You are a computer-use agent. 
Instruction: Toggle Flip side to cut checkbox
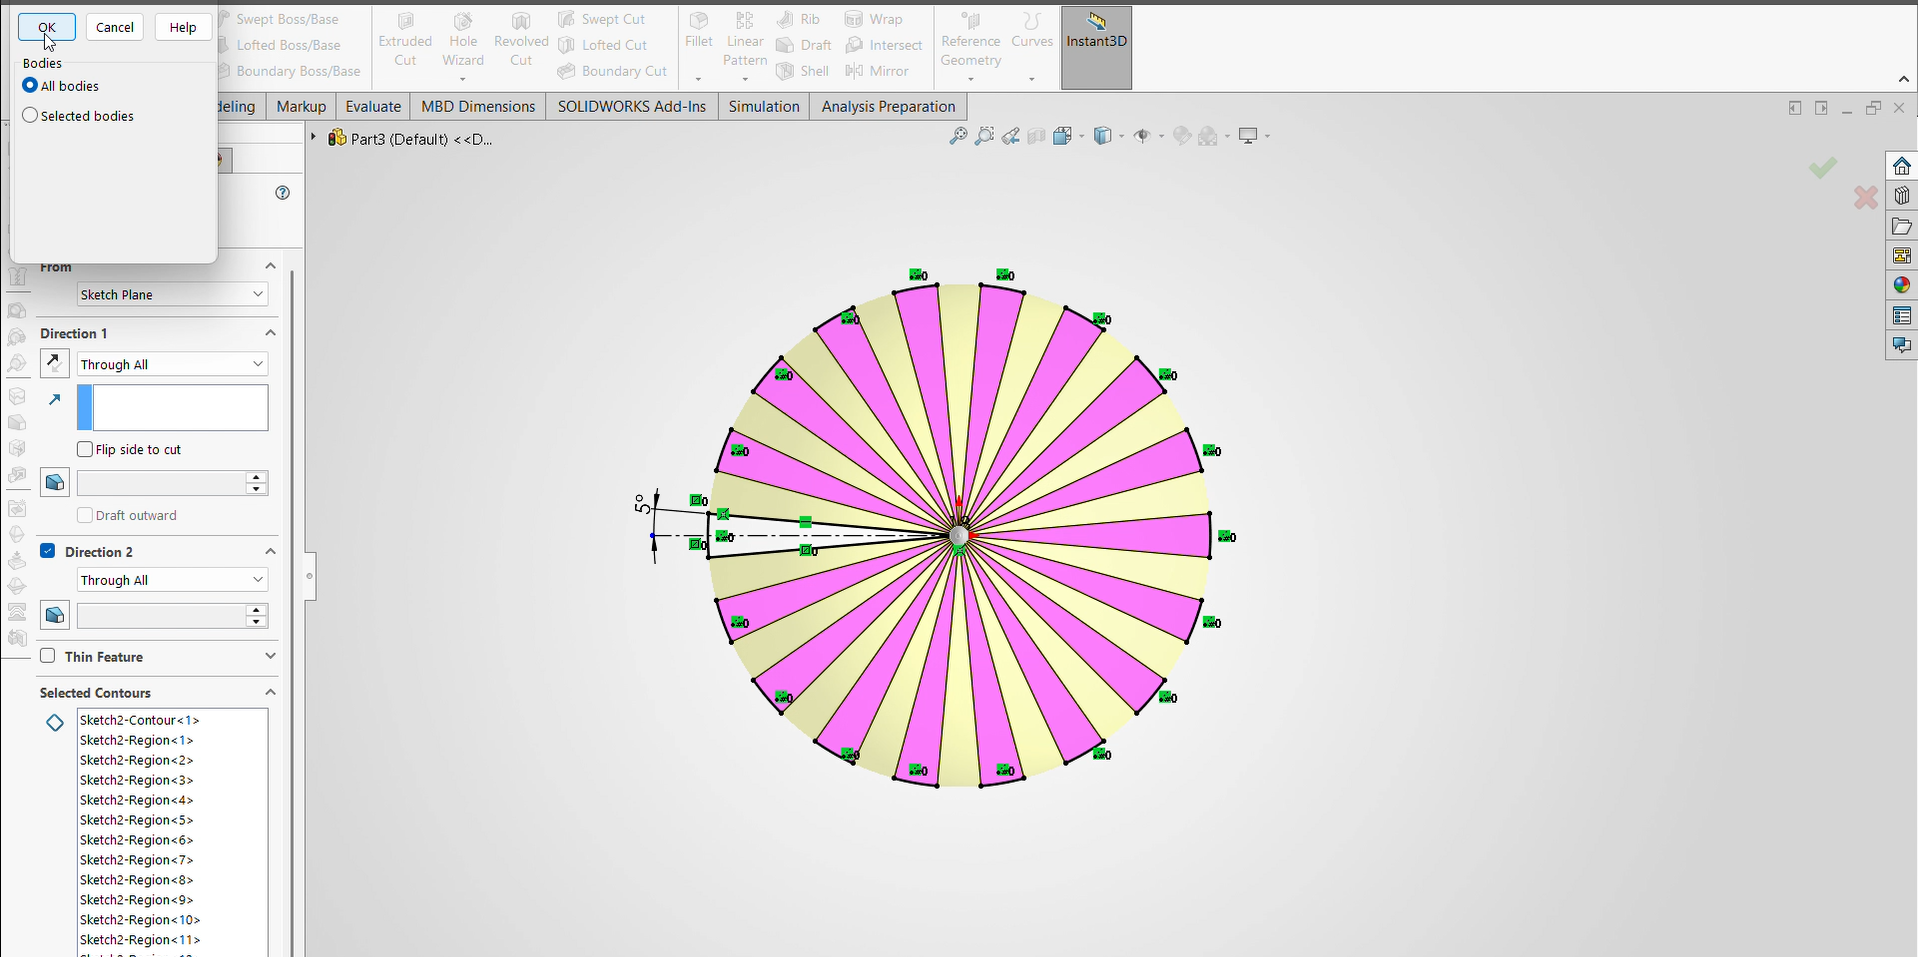pos(85,449)
